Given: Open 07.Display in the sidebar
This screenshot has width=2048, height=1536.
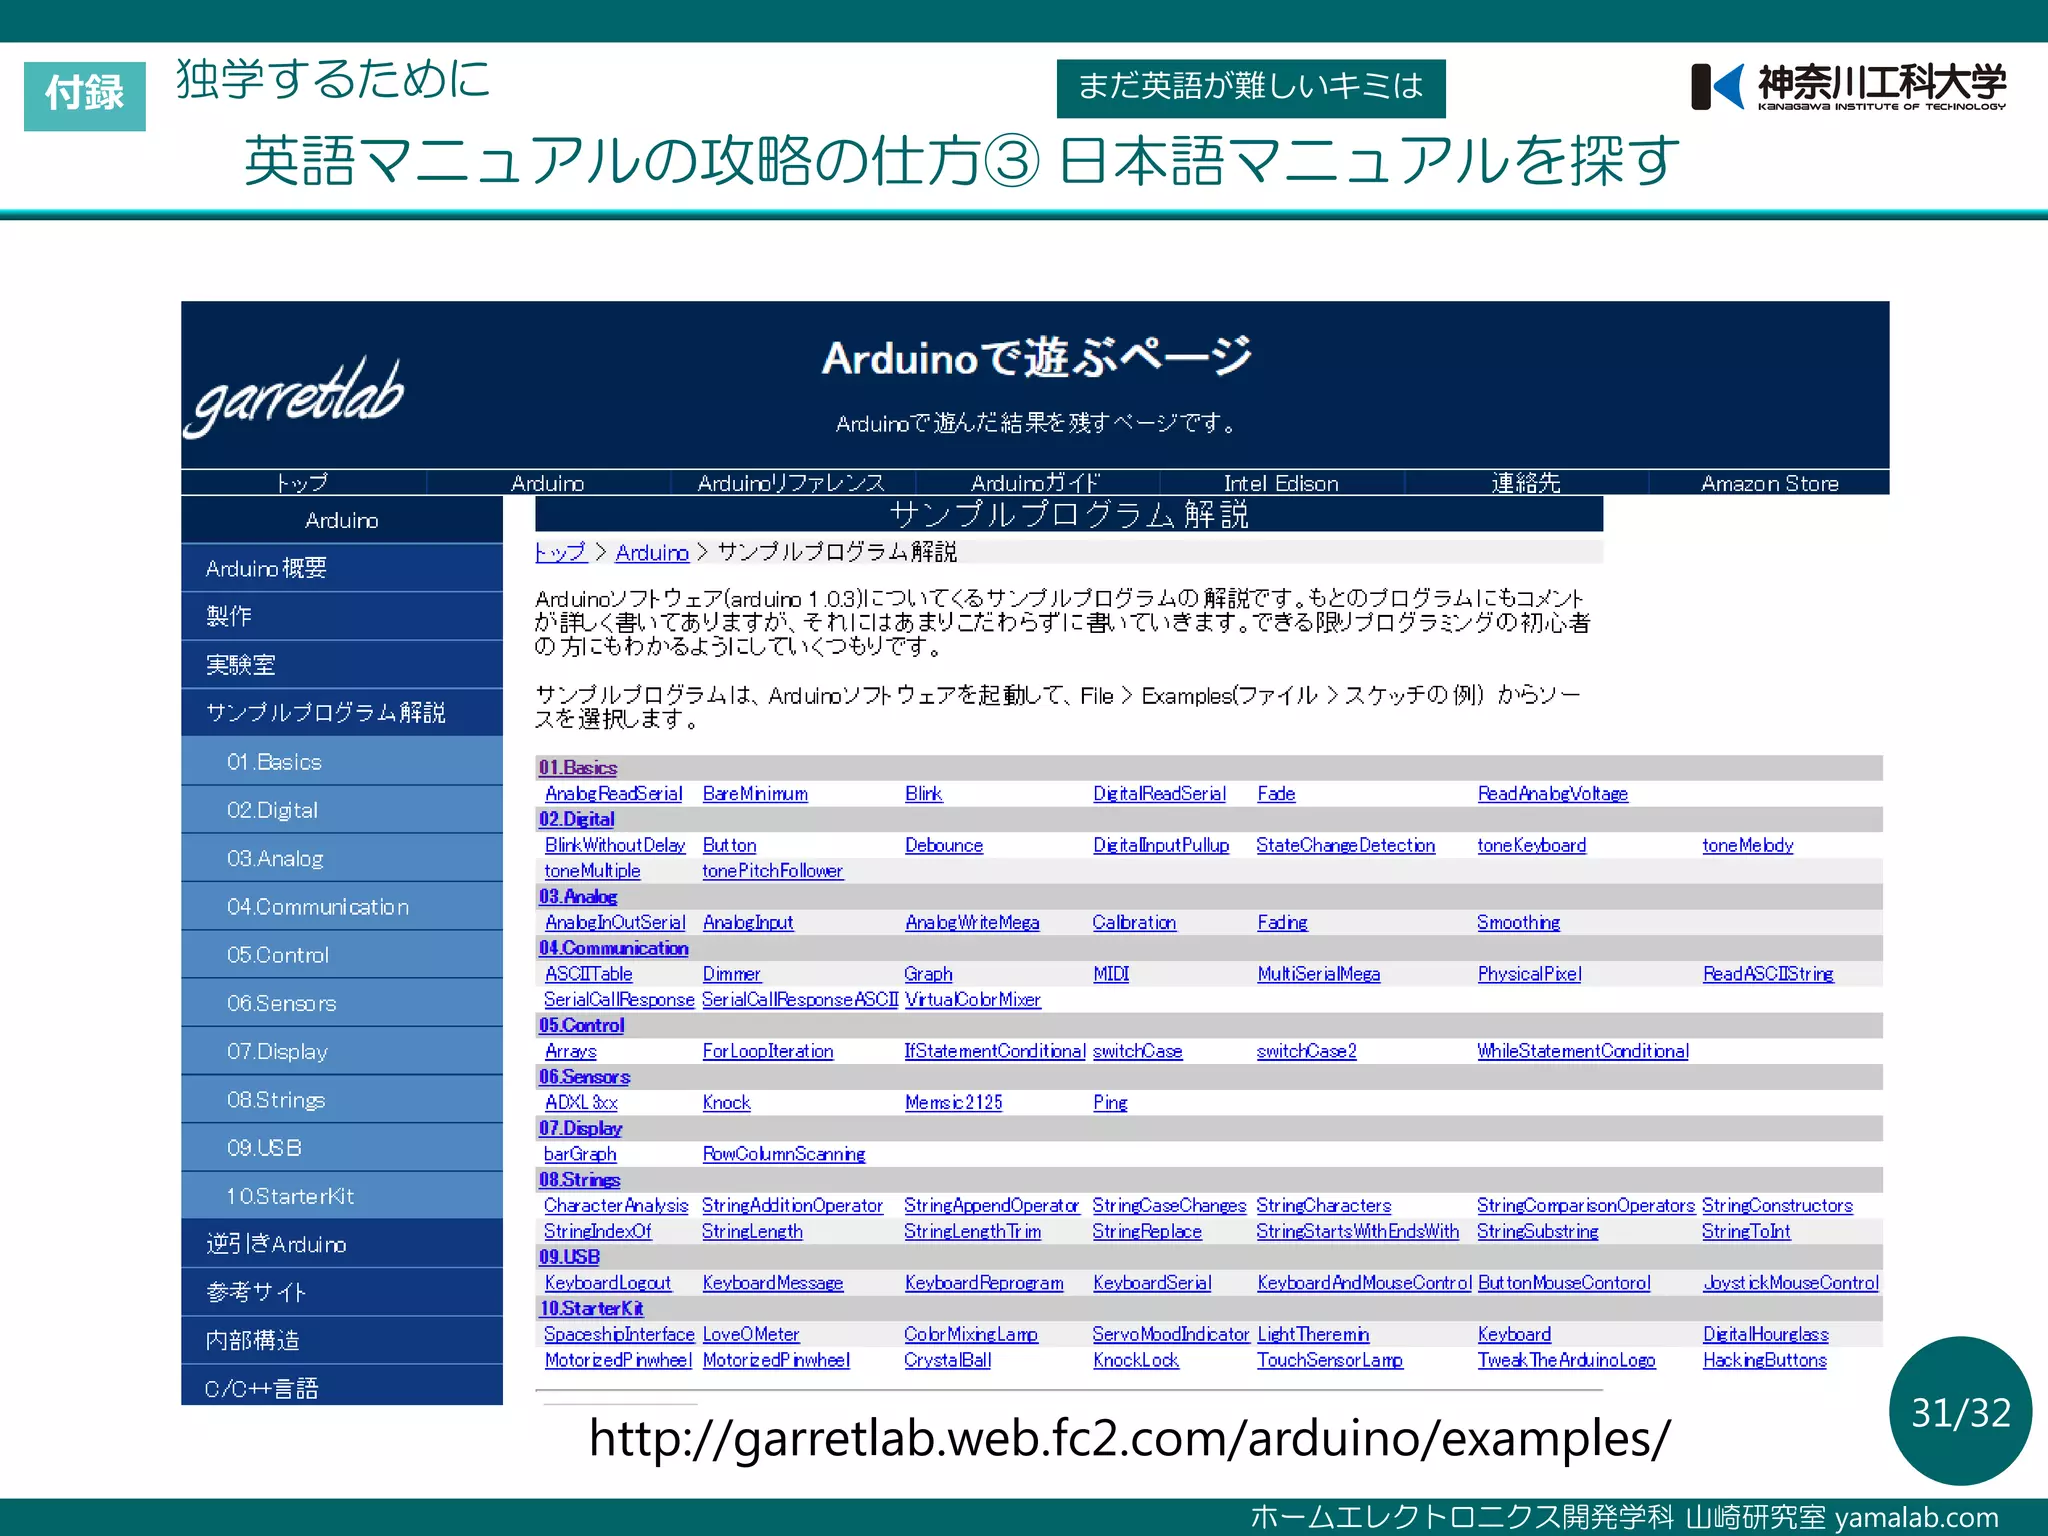Looking at the screenshot, I should [x=342, y=1051].
